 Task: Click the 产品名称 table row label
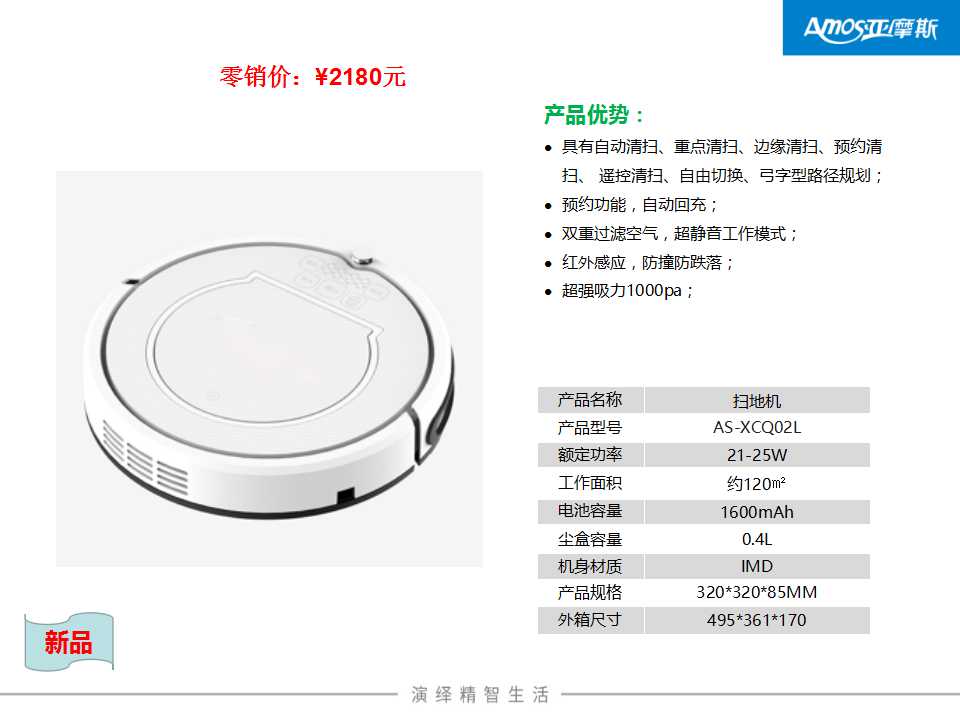point(590,400)
